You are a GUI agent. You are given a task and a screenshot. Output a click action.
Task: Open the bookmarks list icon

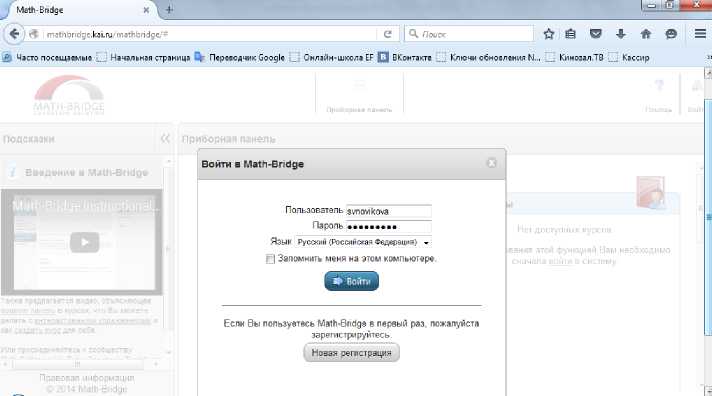(571, 34)
